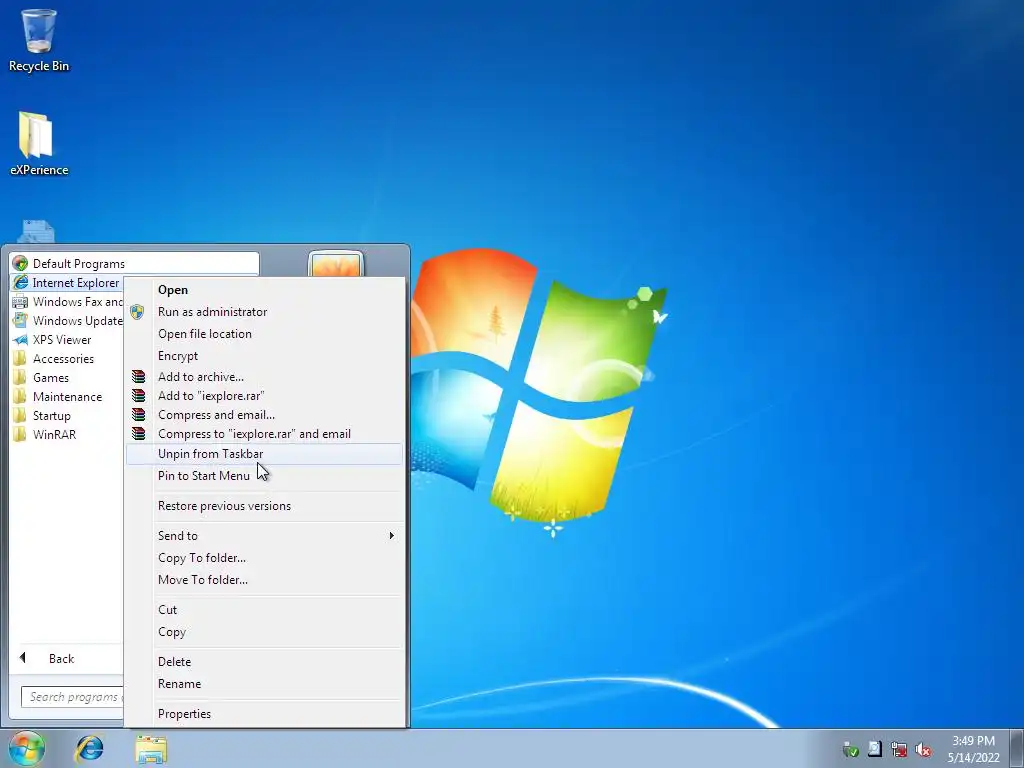1024x768 pixels.
Task: Select Unpin from Taskbar
Action: click(x=264, y=454)
